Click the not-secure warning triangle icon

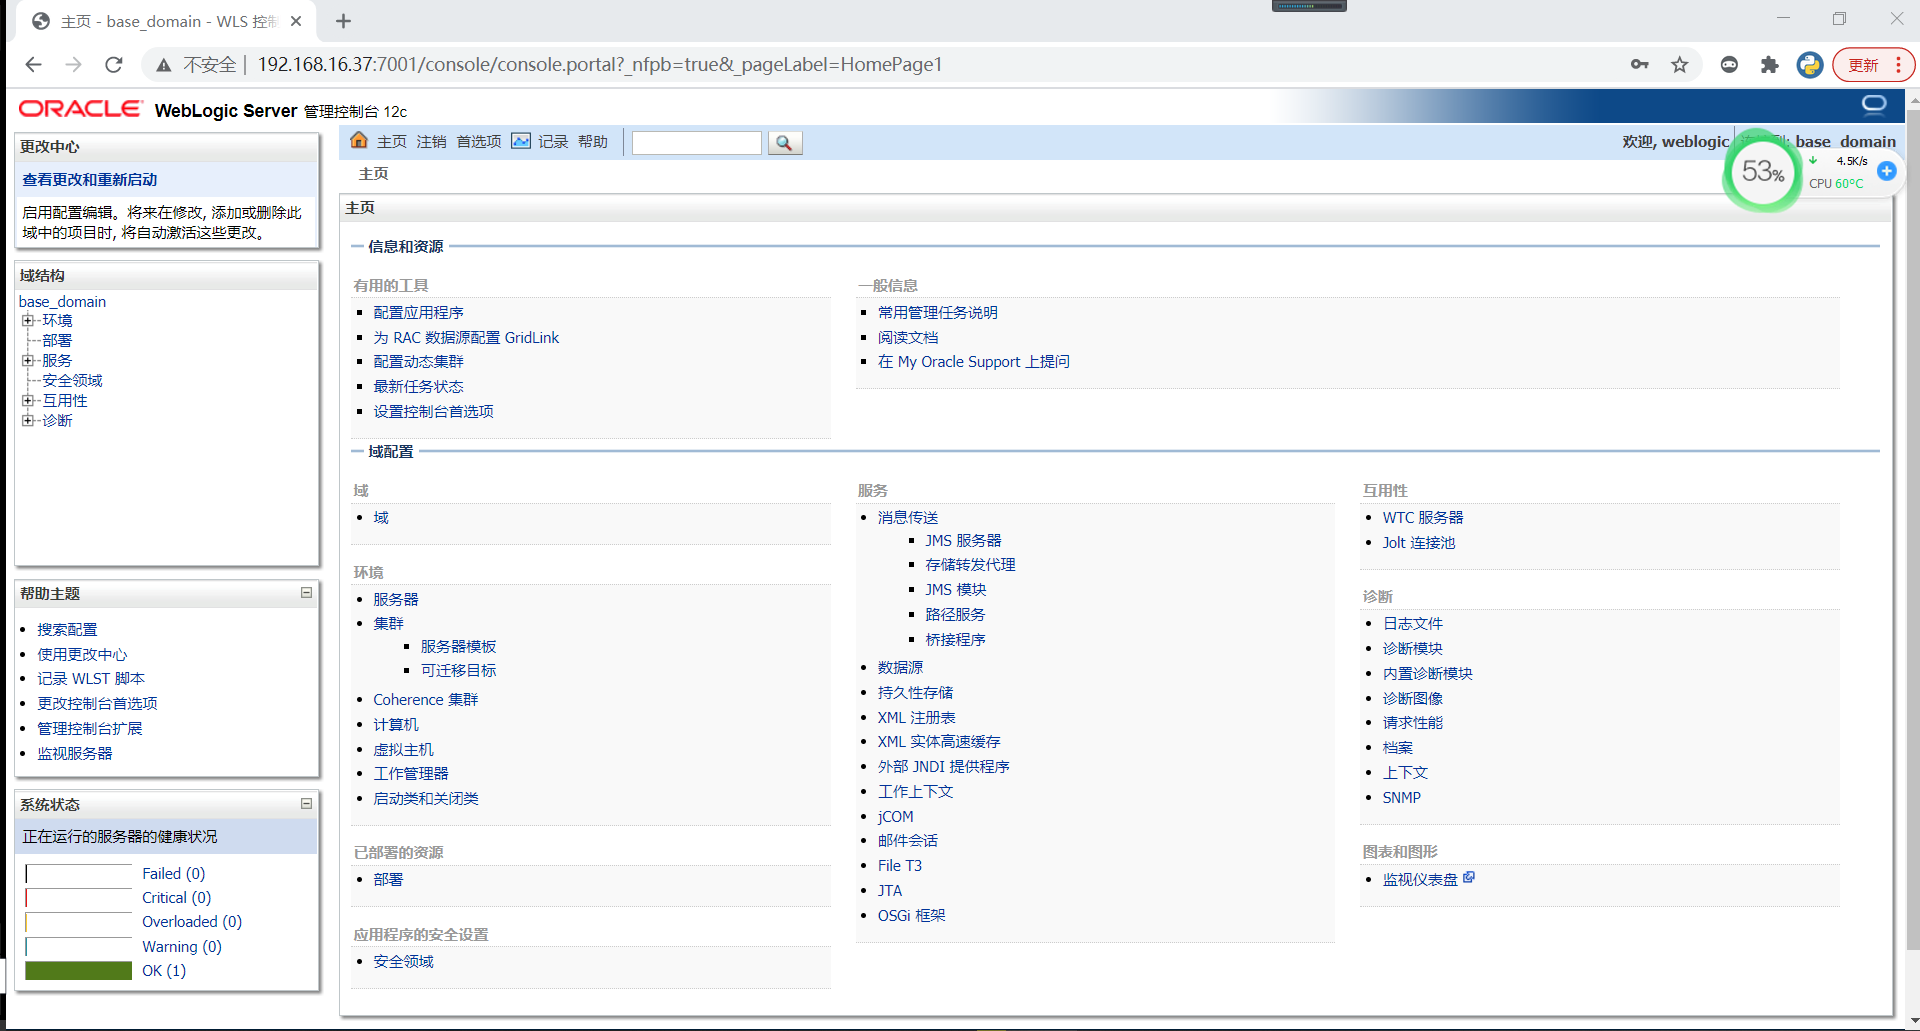[x=163, y=65]
